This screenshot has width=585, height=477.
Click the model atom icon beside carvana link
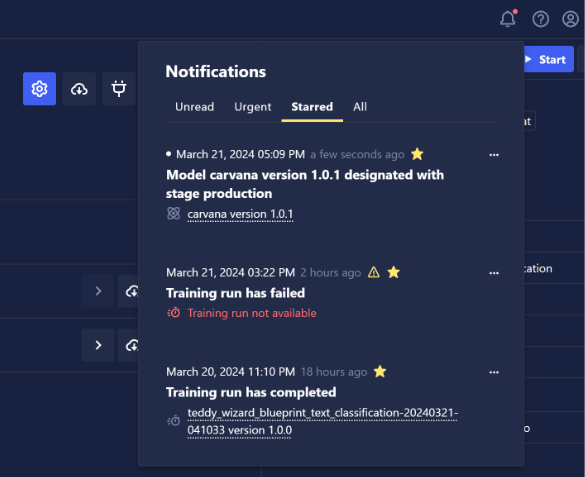coord(173,214)
